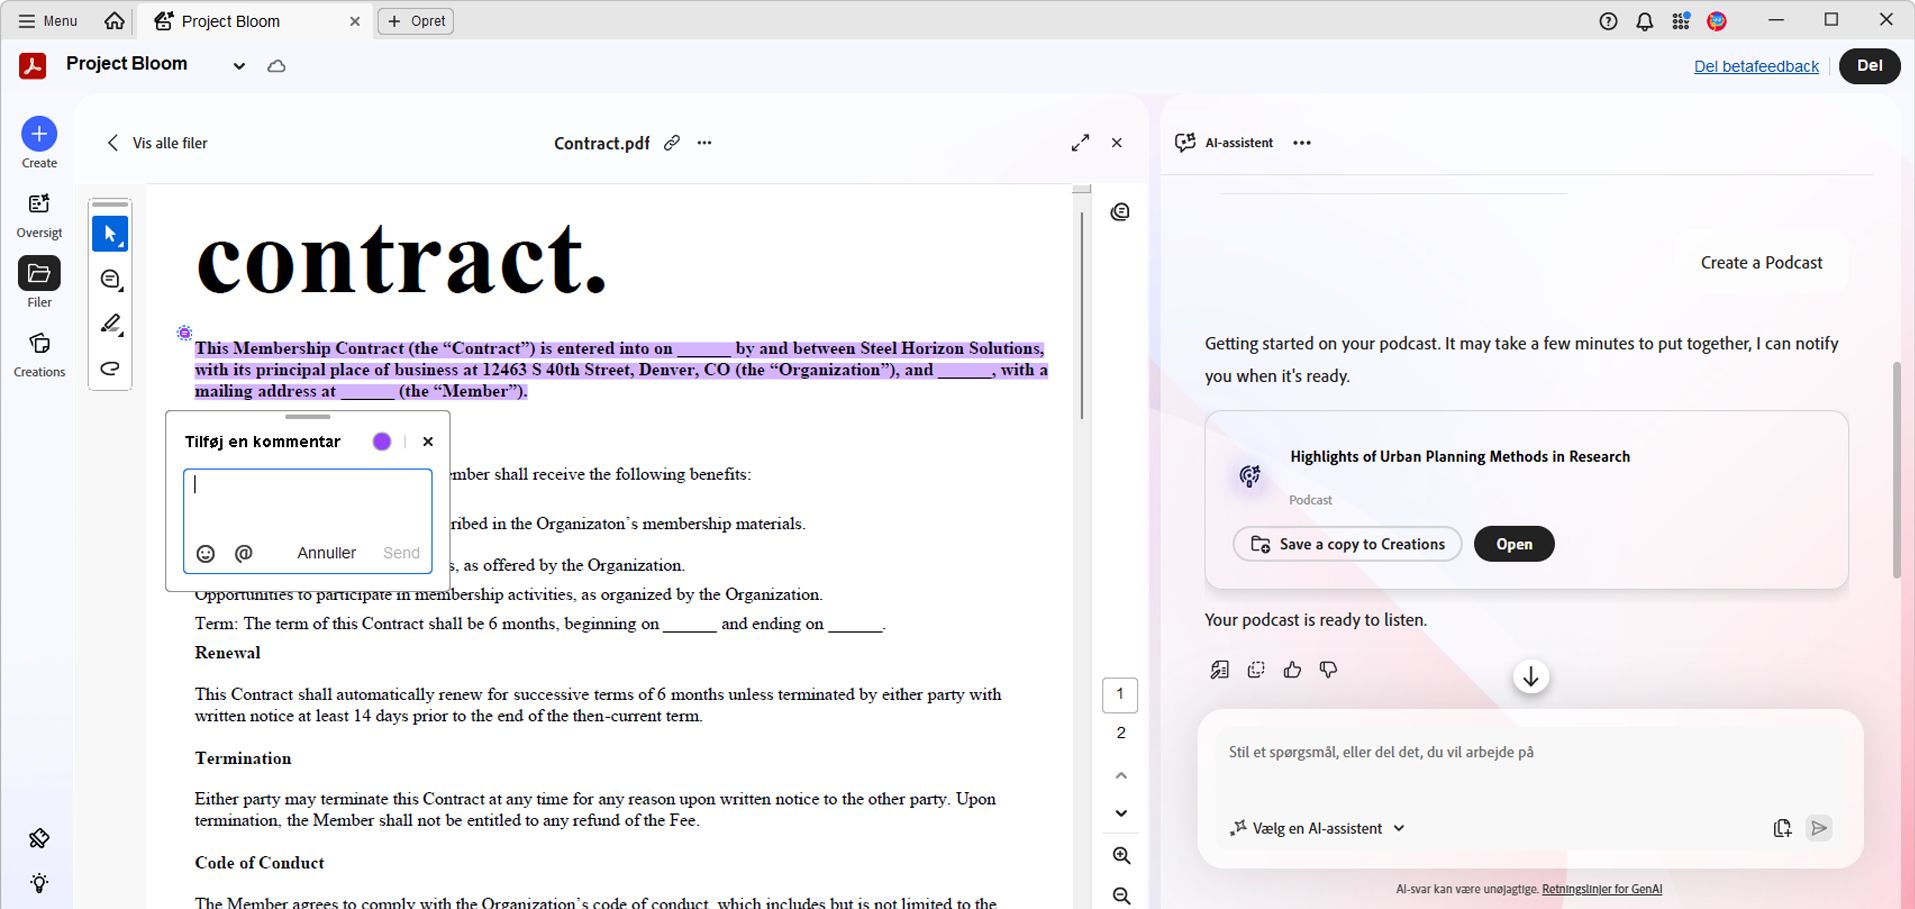Click the document vertical scrollbar
The height and width of the screenshot is (909, 1915).
tap(1081, 315)
